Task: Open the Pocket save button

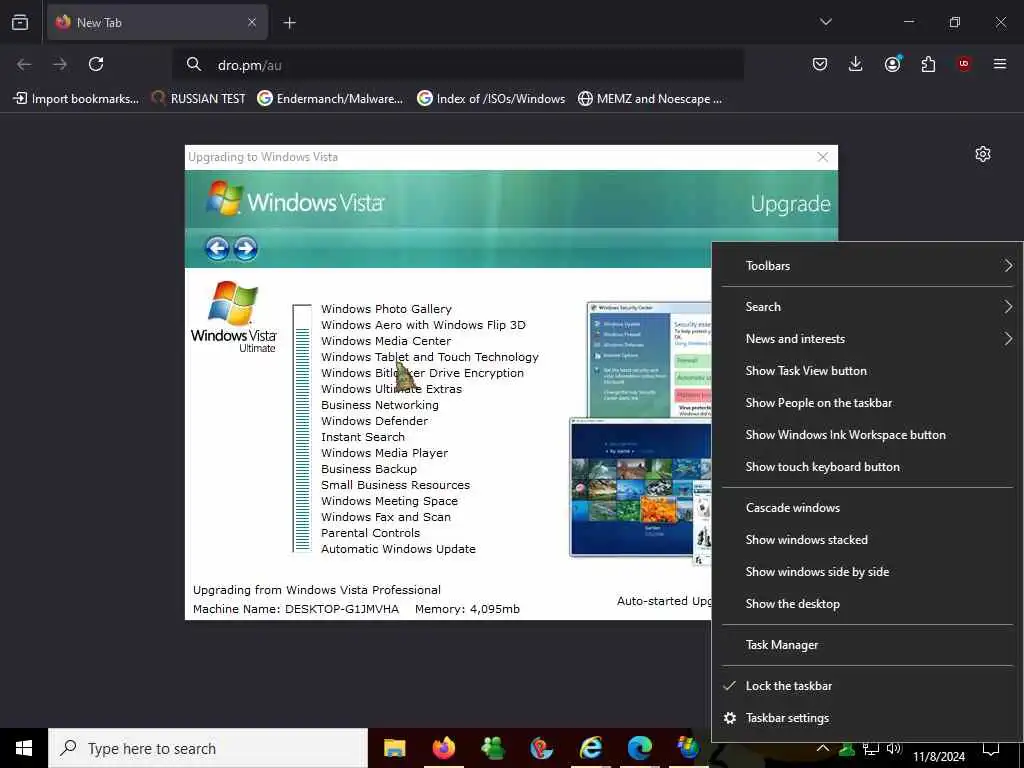Action: 820,64
